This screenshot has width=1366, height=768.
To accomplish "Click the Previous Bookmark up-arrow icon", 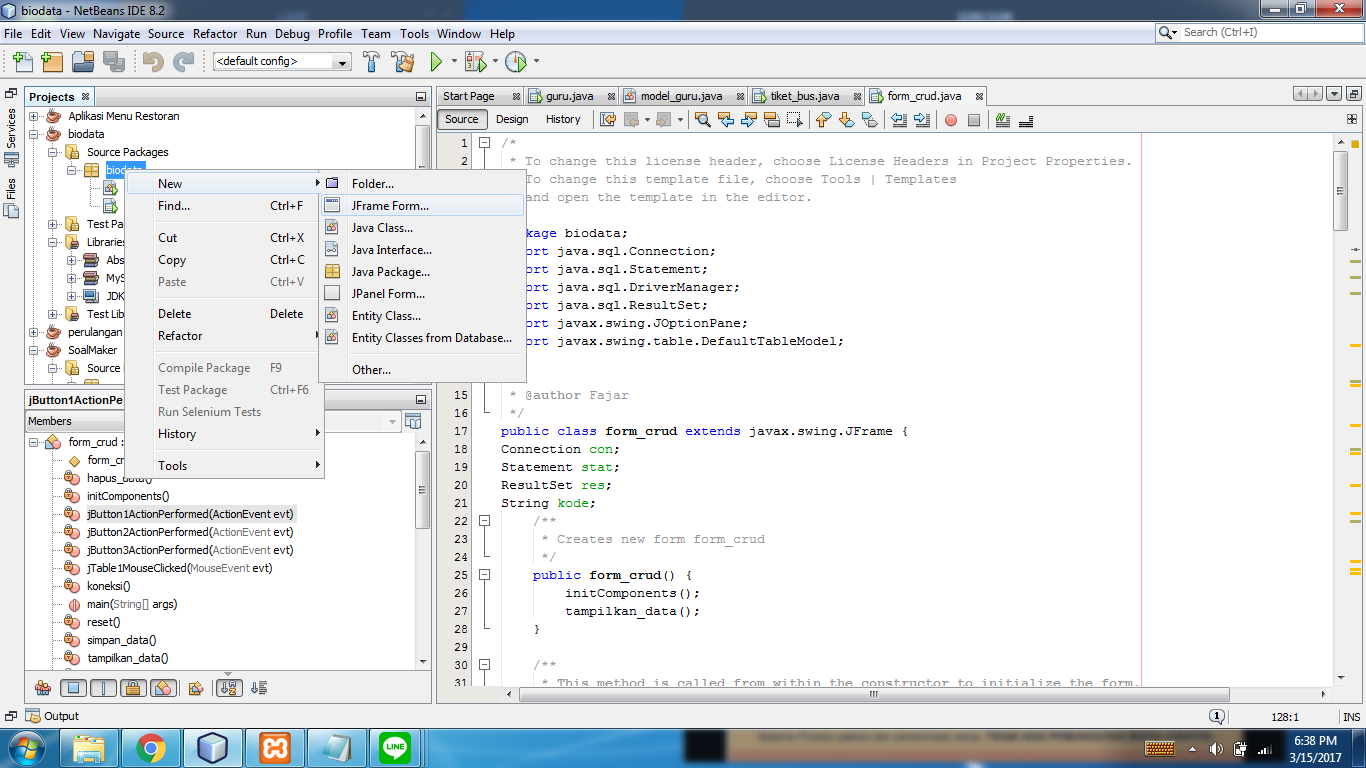I will 824,120.
